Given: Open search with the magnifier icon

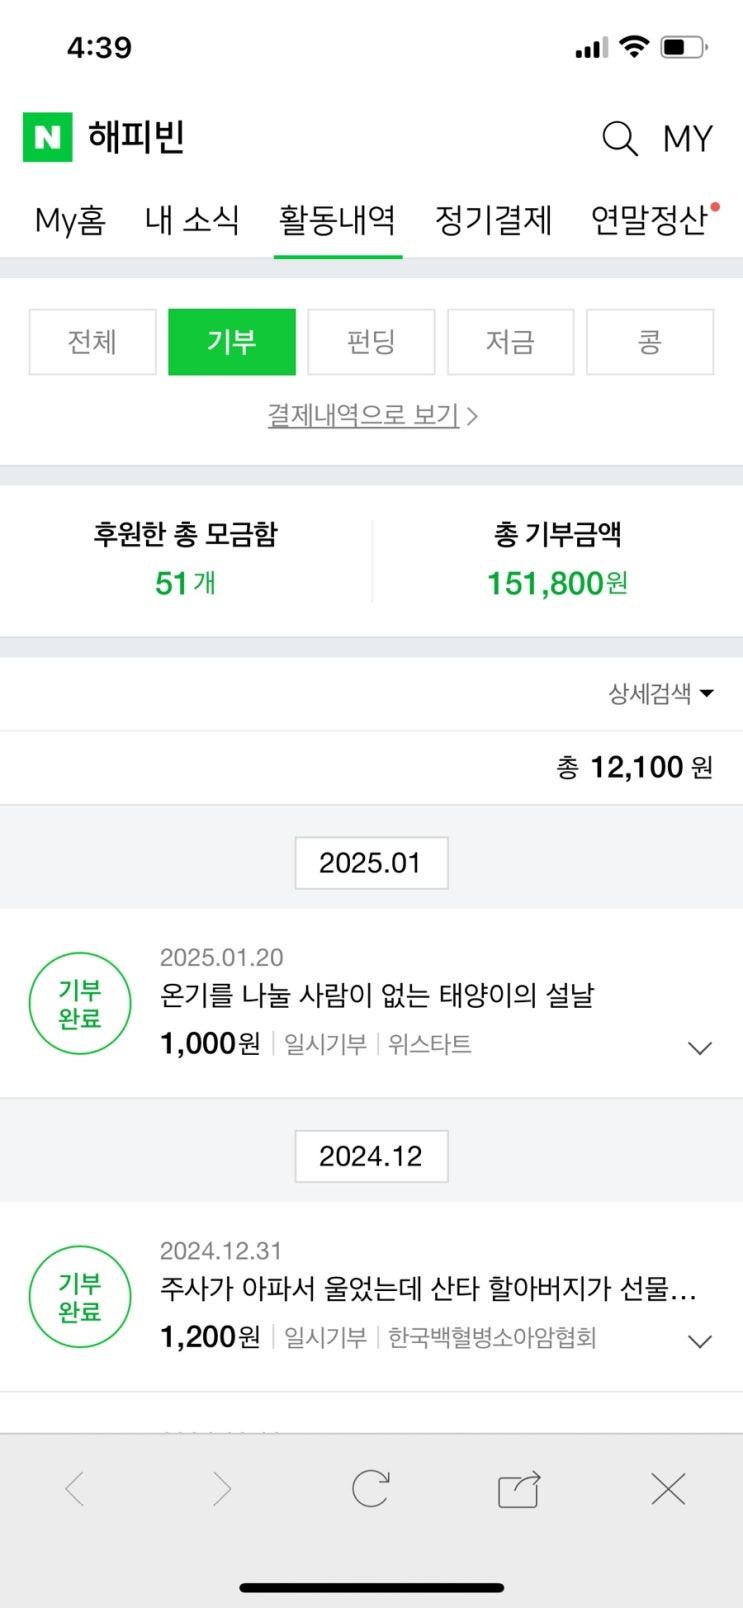Looking at the screenshot, I should (x=619, y=138).
